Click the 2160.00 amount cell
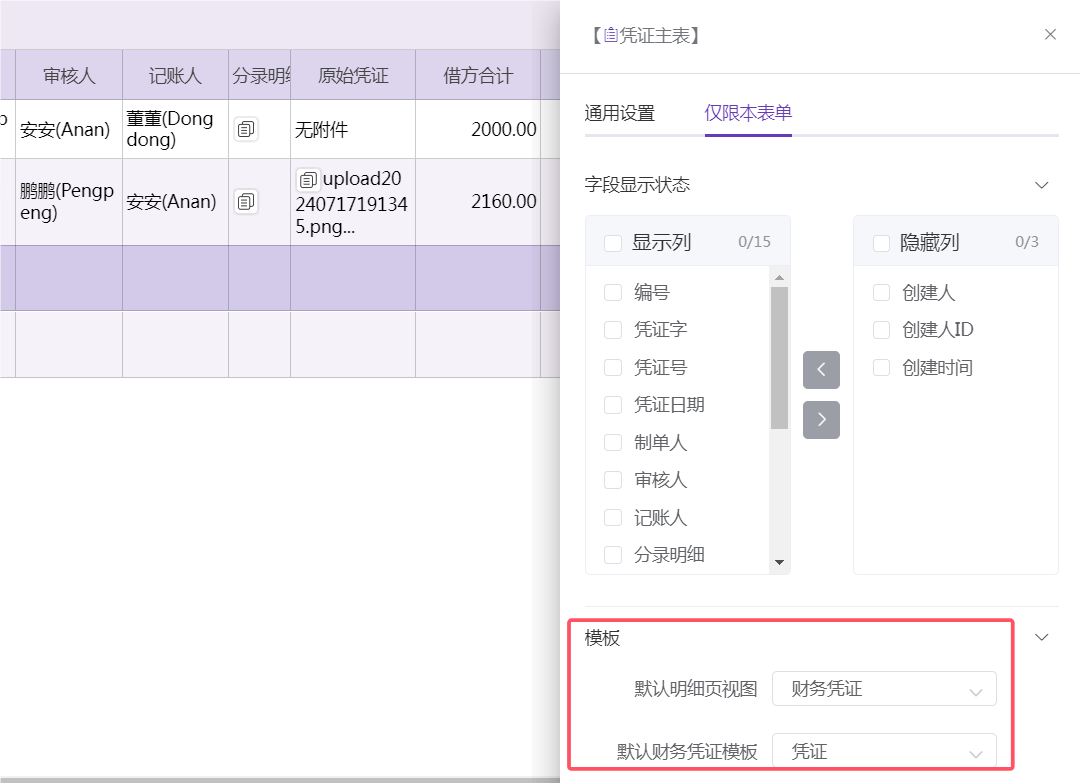1080x783 pixels. [x=478, y=202]
